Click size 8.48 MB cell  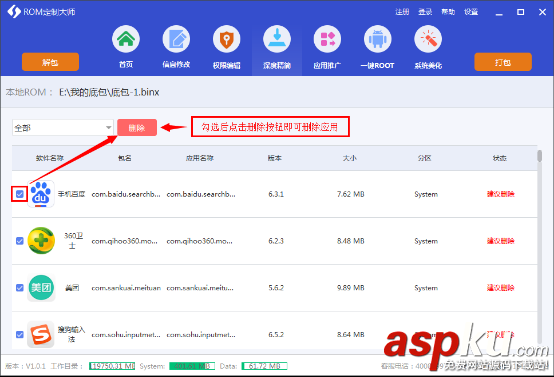pyautogui.click(x=350, y=241)
